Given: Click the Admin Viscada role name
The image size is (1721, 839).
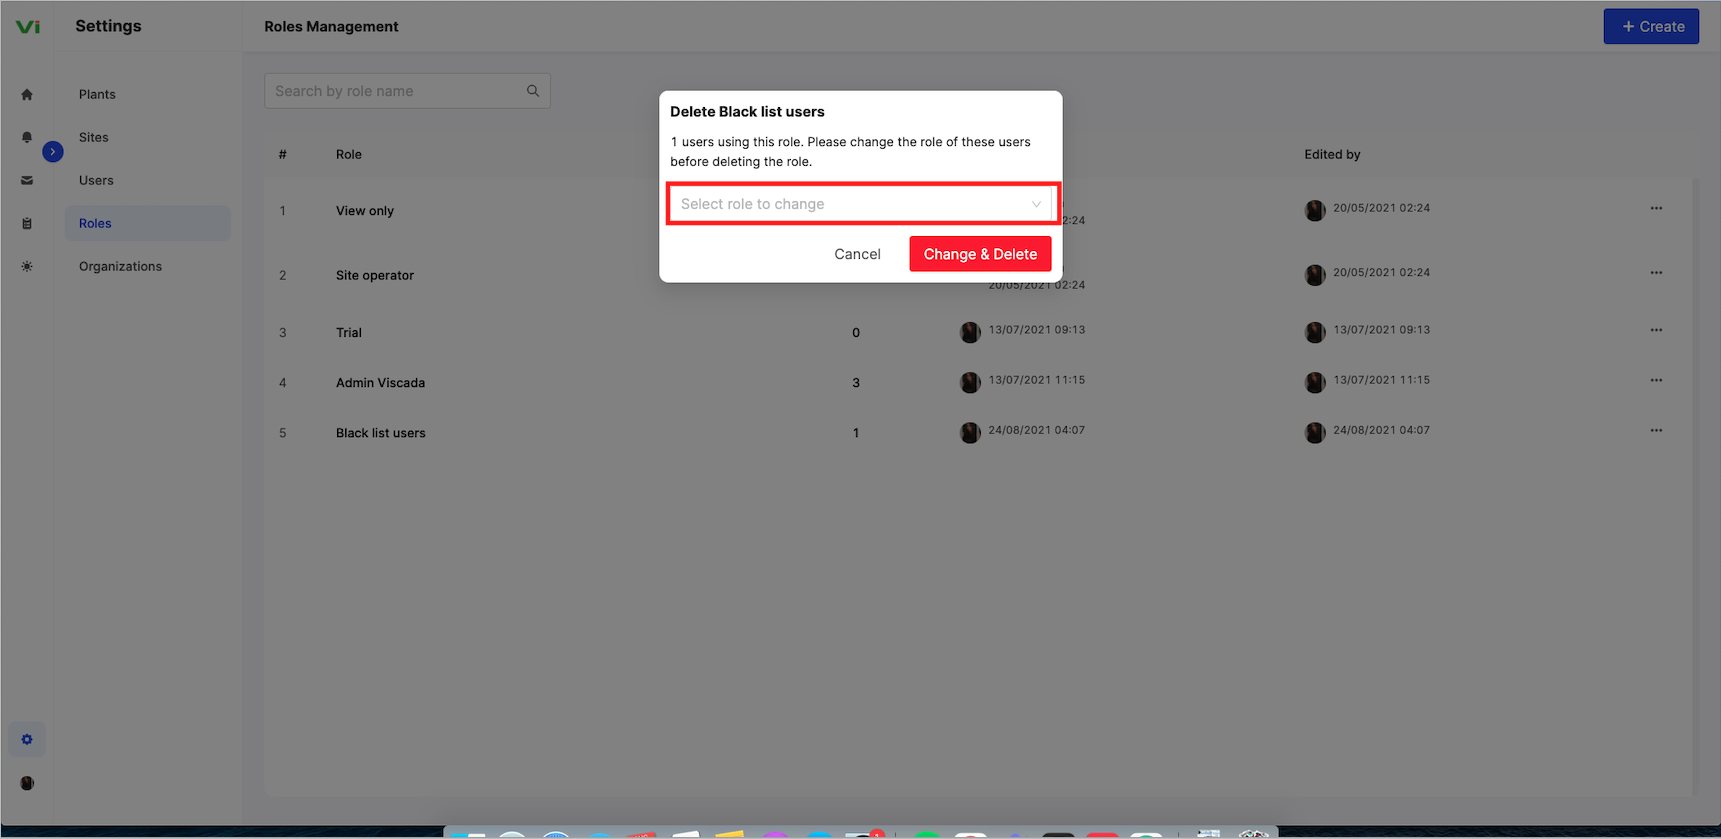Looking at the screenshot, I should click(380, 383).
